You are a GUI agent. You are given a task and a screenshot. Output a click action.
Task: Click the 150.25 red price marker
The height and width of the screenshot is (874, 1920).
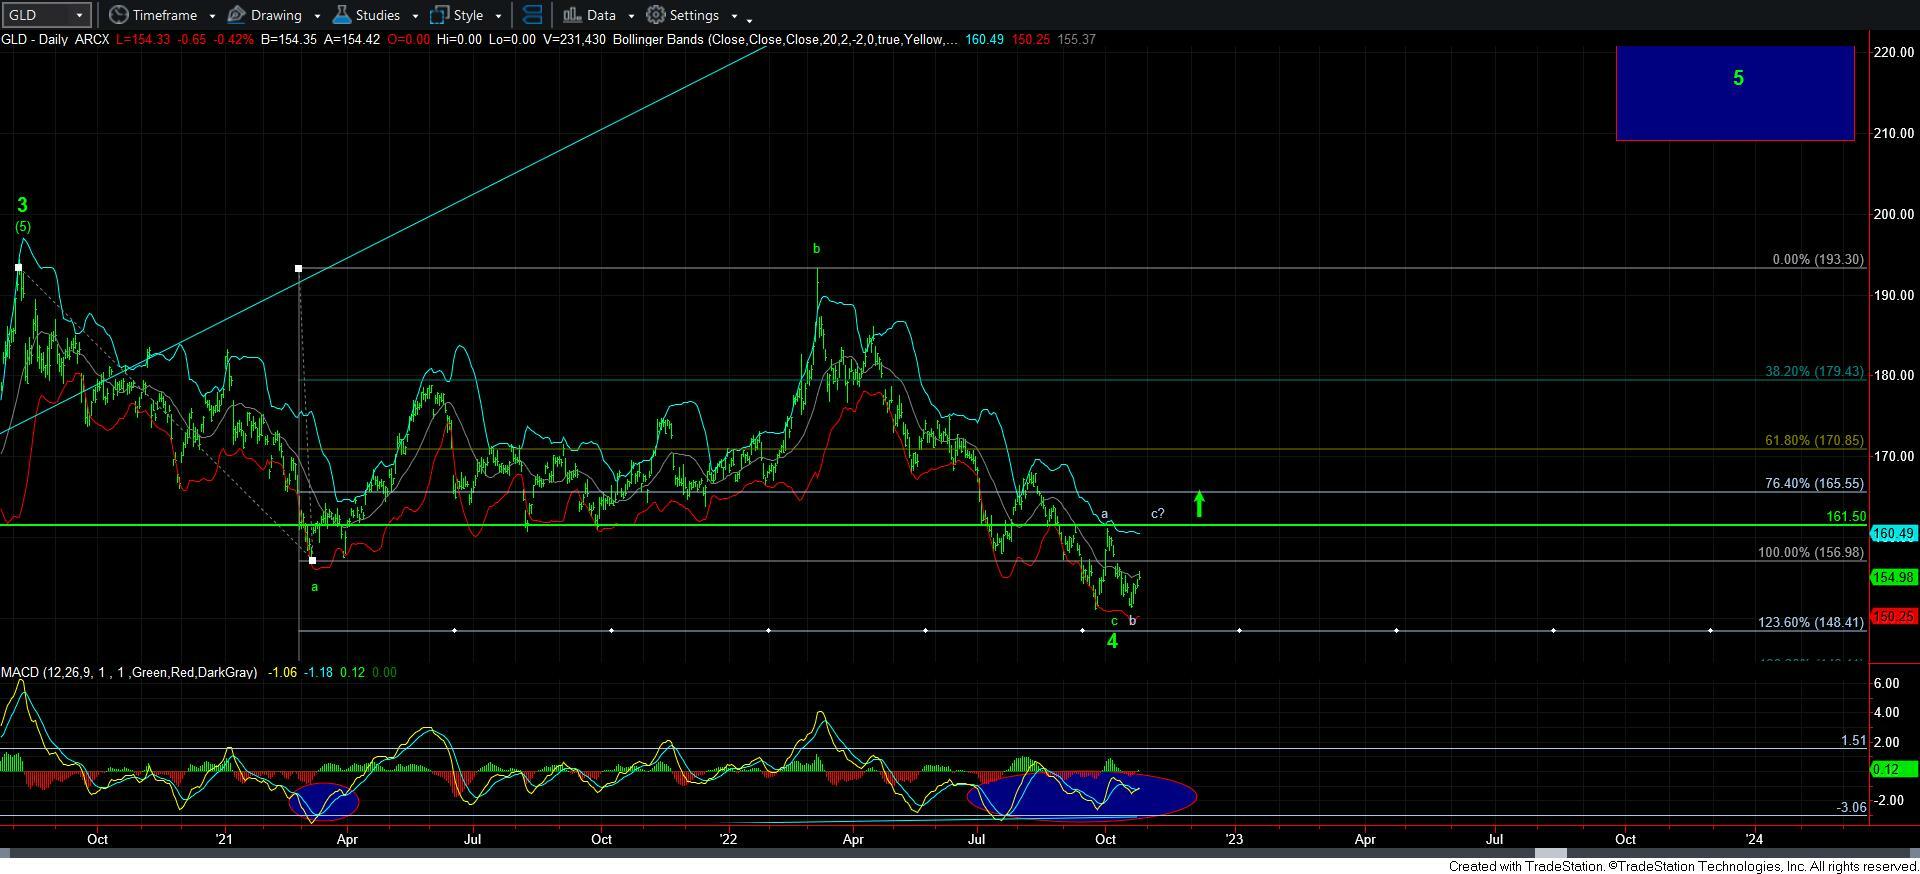pyautogui.click(x=1893, y=617)
